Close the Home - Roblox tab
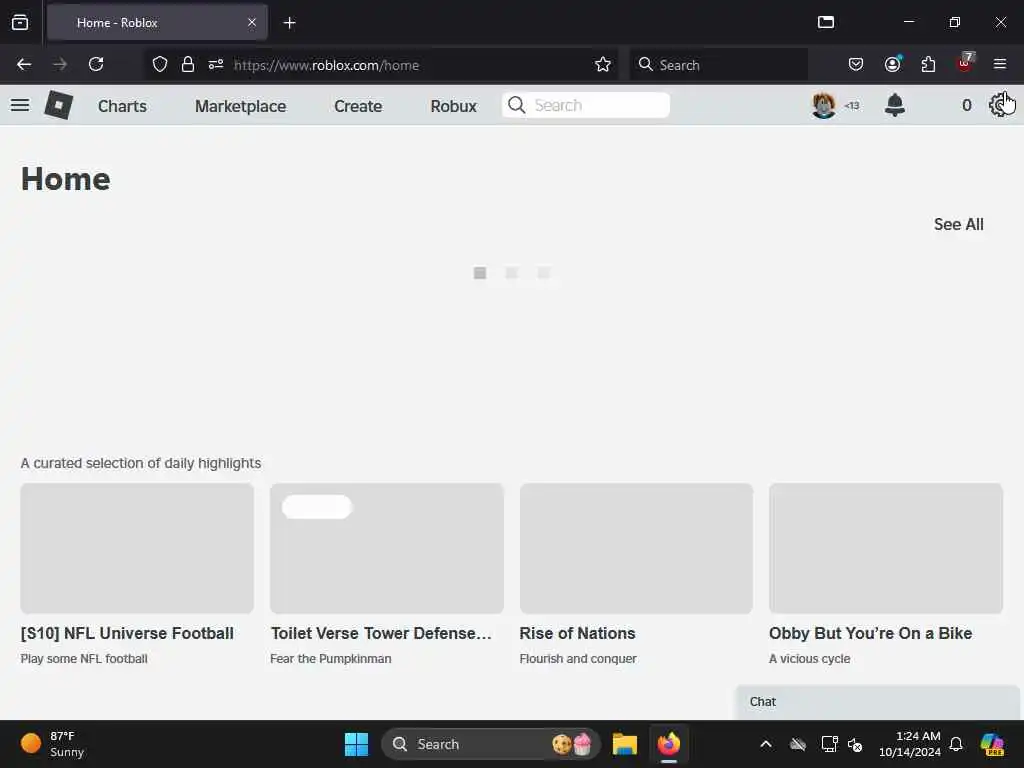The image size is (1024, 768). point(252,23)
